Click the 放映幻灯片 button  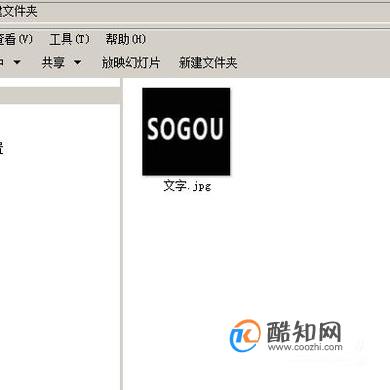(131, 62)
